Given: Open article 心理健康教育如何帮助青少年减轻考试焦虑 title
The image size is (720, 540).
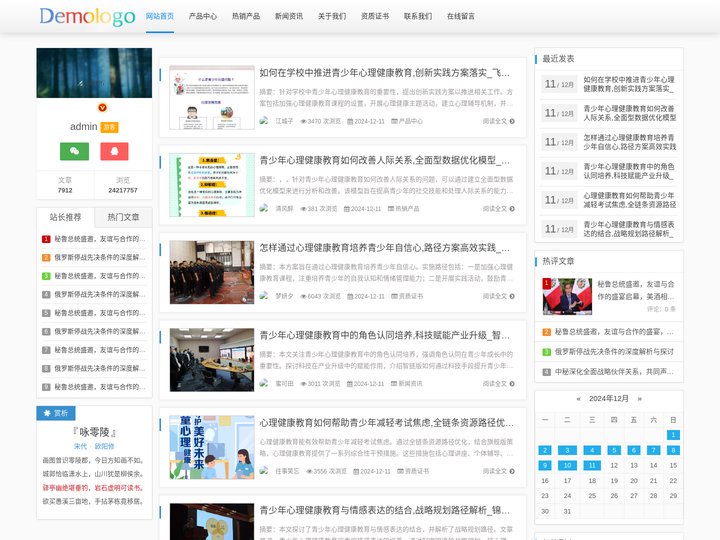Looking at the screenshot, I should pyautogui.click(x=387, y=422).
